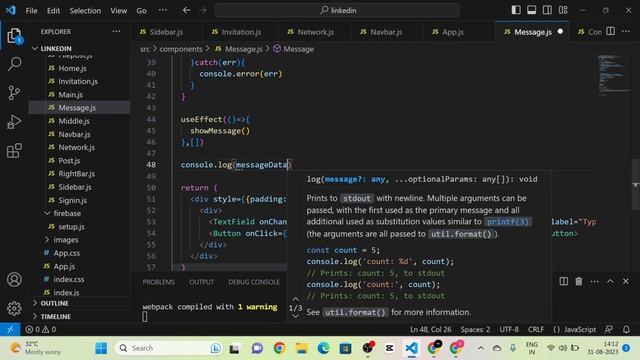Open Run and Debug view

14,122
